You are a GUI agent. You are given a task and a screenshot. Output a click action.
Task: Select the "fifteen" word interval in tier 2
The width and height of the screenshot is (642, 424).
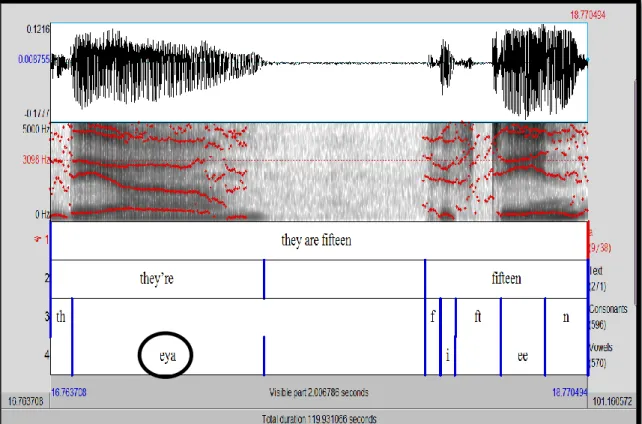506,279
